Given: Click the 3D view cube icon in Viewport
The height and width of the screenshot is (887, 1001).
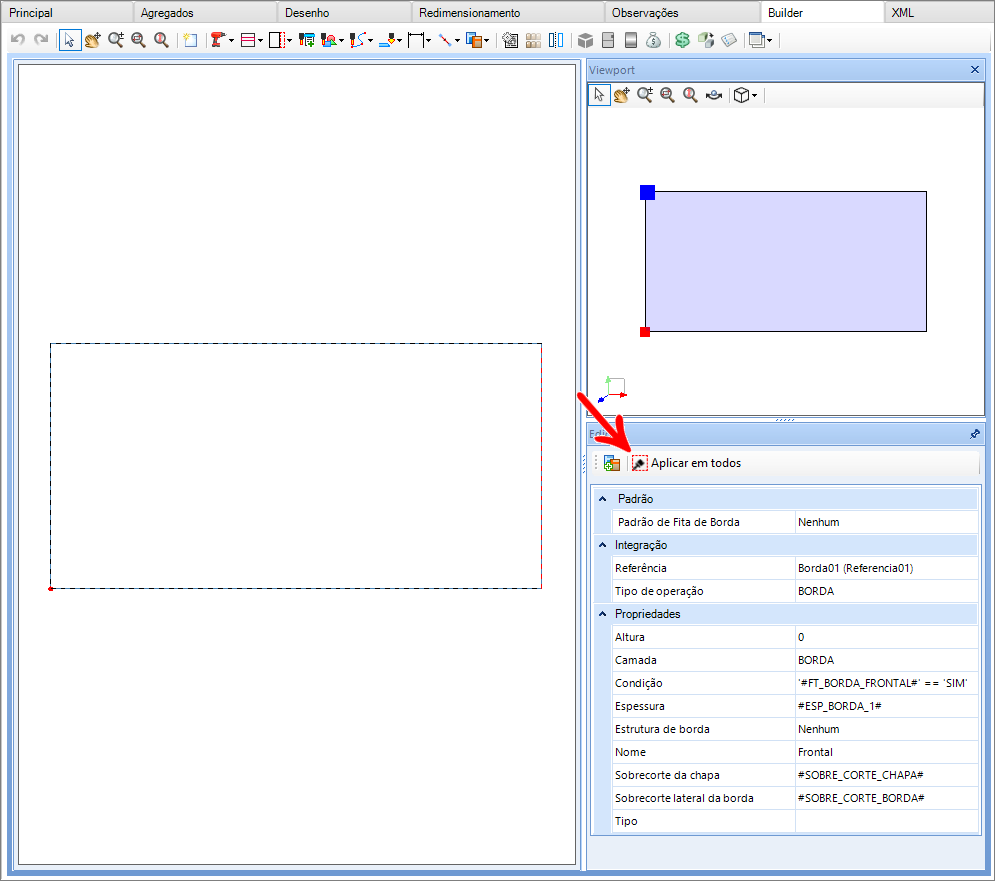Looking at the screenshot, I should point(741,95).
